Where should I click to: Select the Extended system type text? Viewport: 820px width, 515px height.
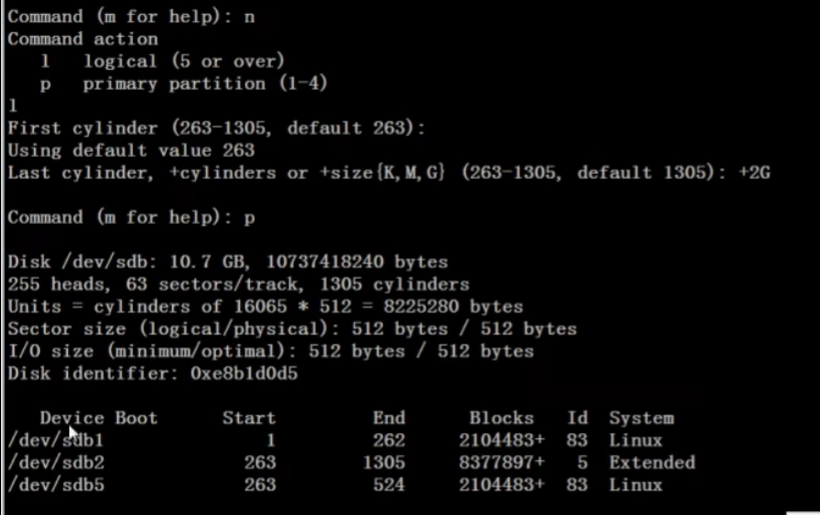(652, 463)
